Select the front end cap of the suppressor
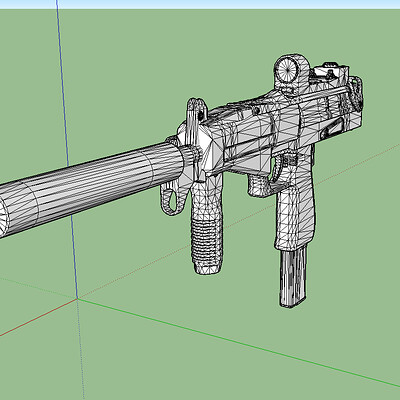400x400 pixels. (x=3, y=217)
